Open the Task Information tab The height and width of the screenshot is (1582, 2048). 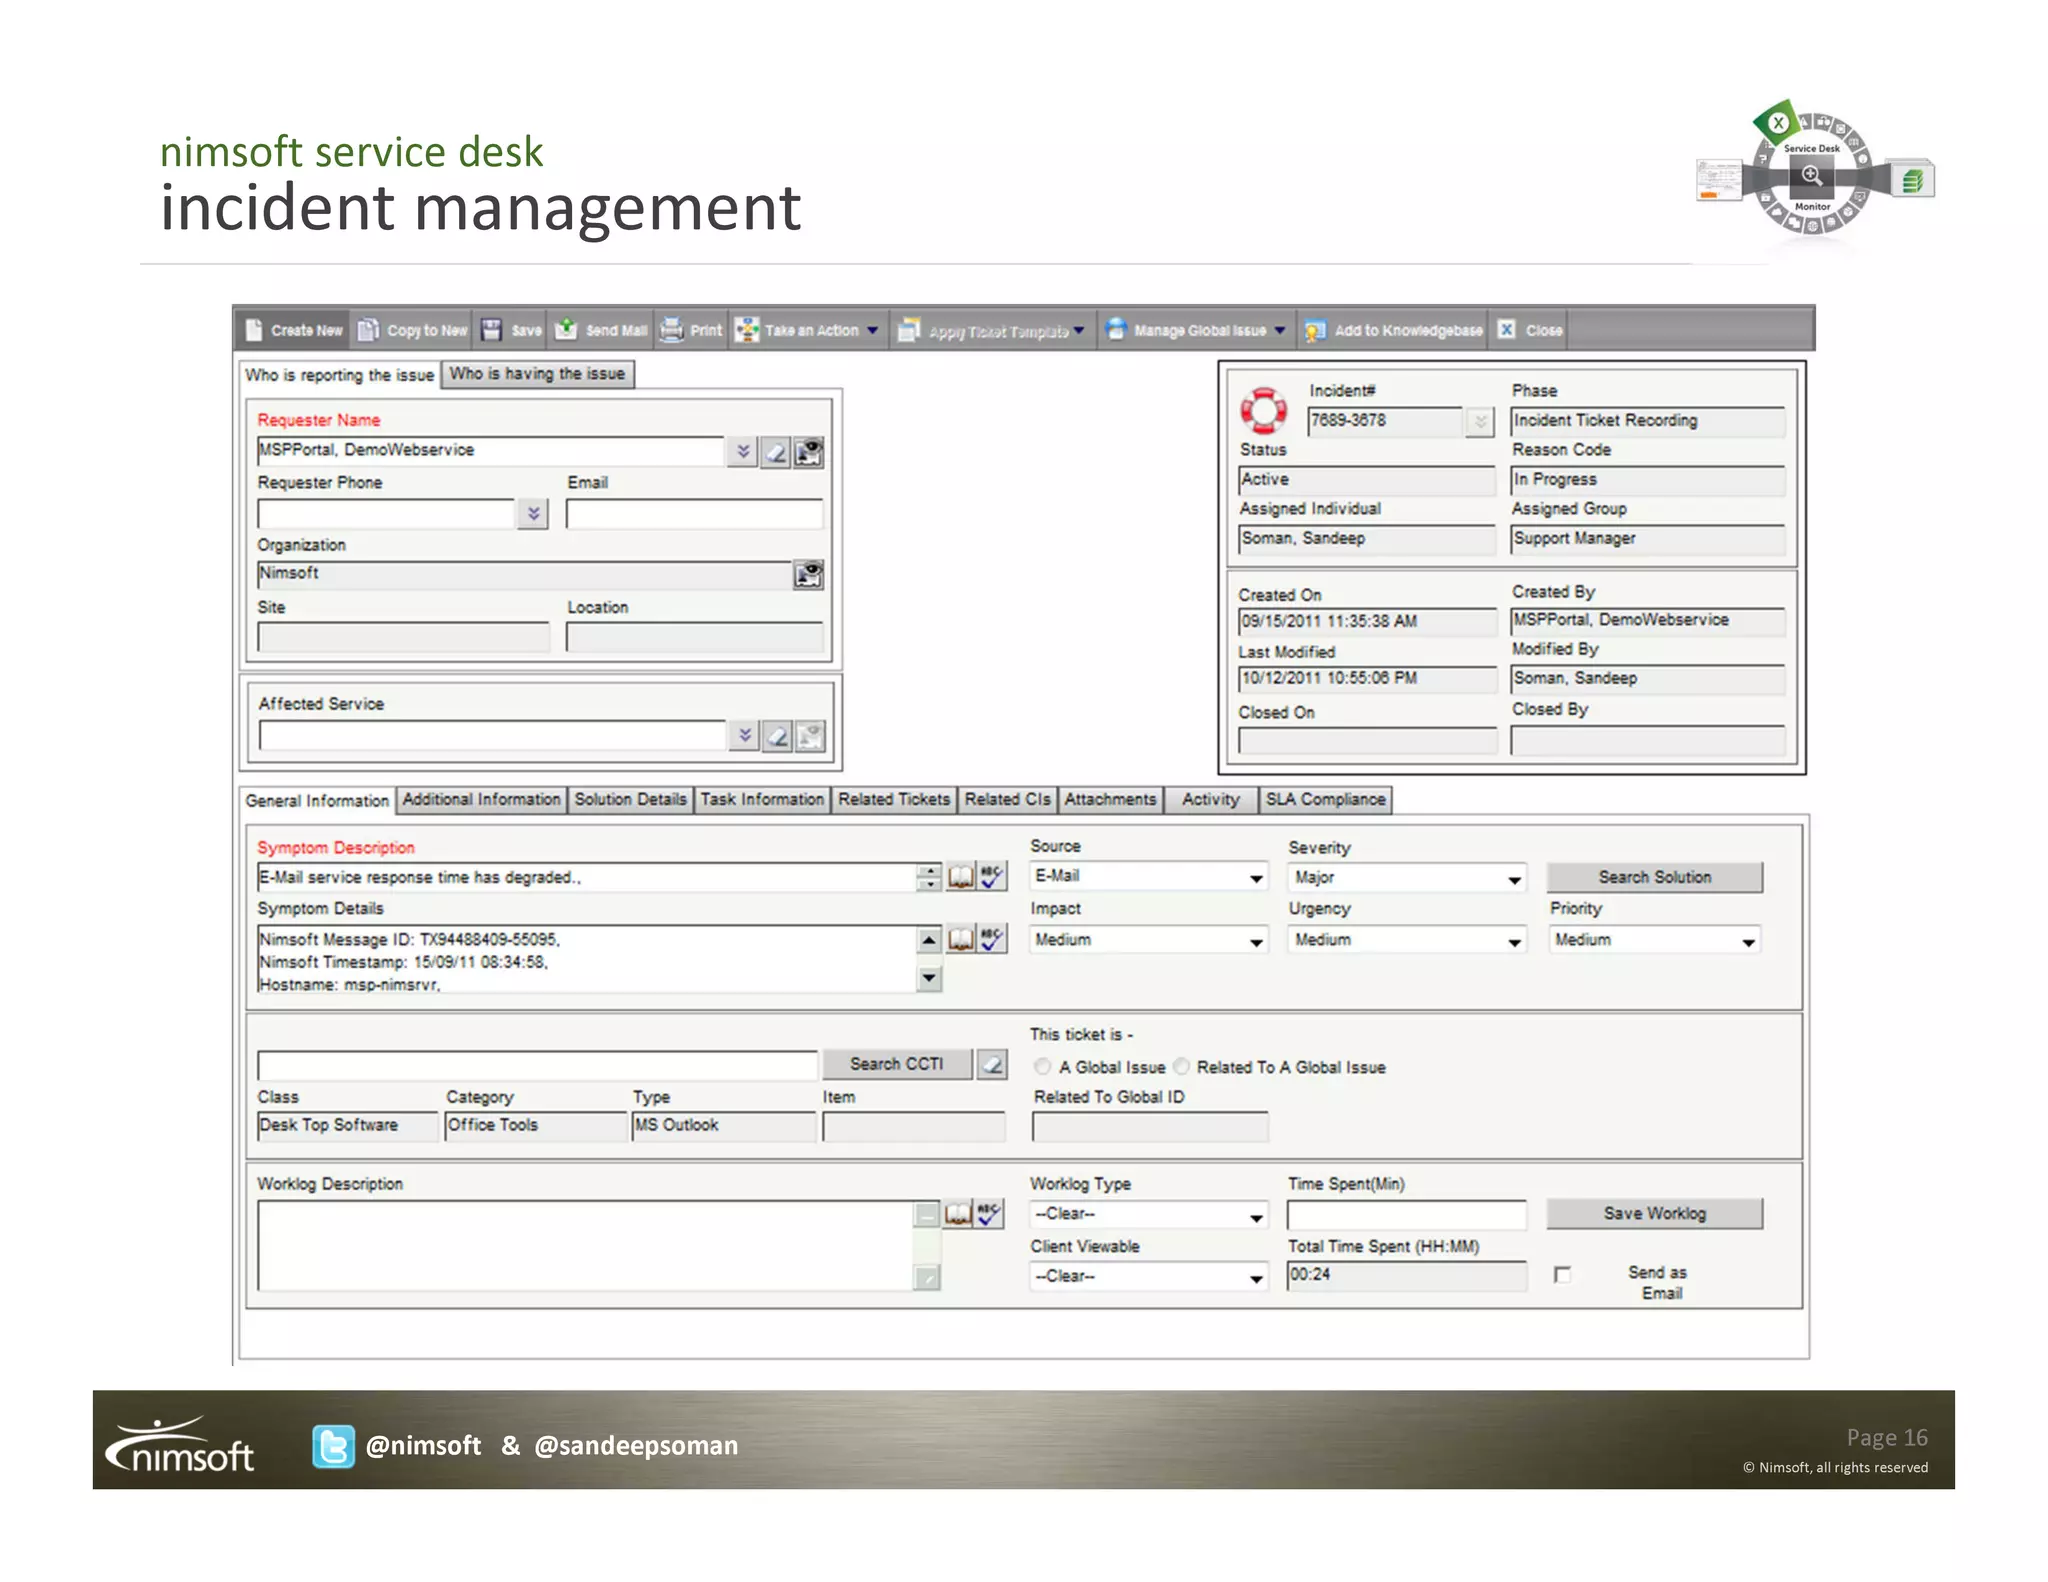tap(762, 800)
